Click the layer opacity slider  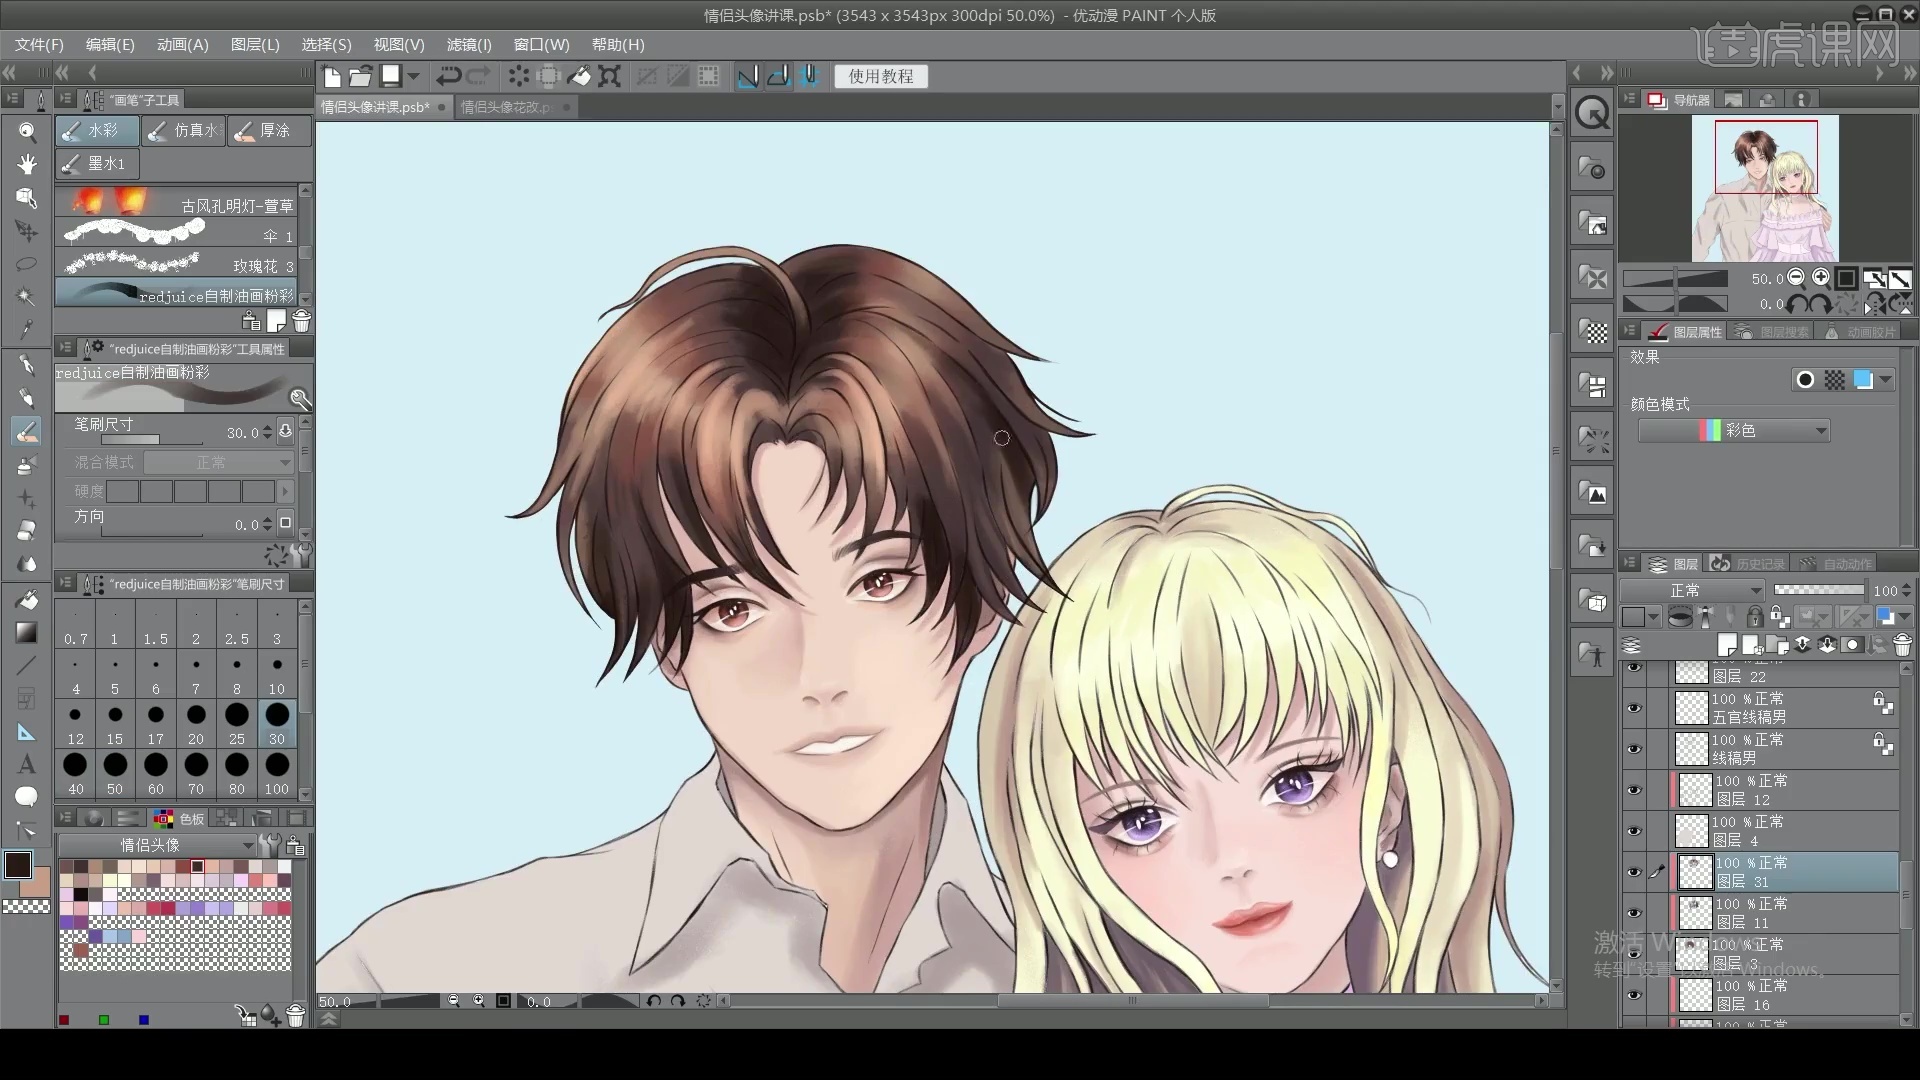pos(1818,590)
